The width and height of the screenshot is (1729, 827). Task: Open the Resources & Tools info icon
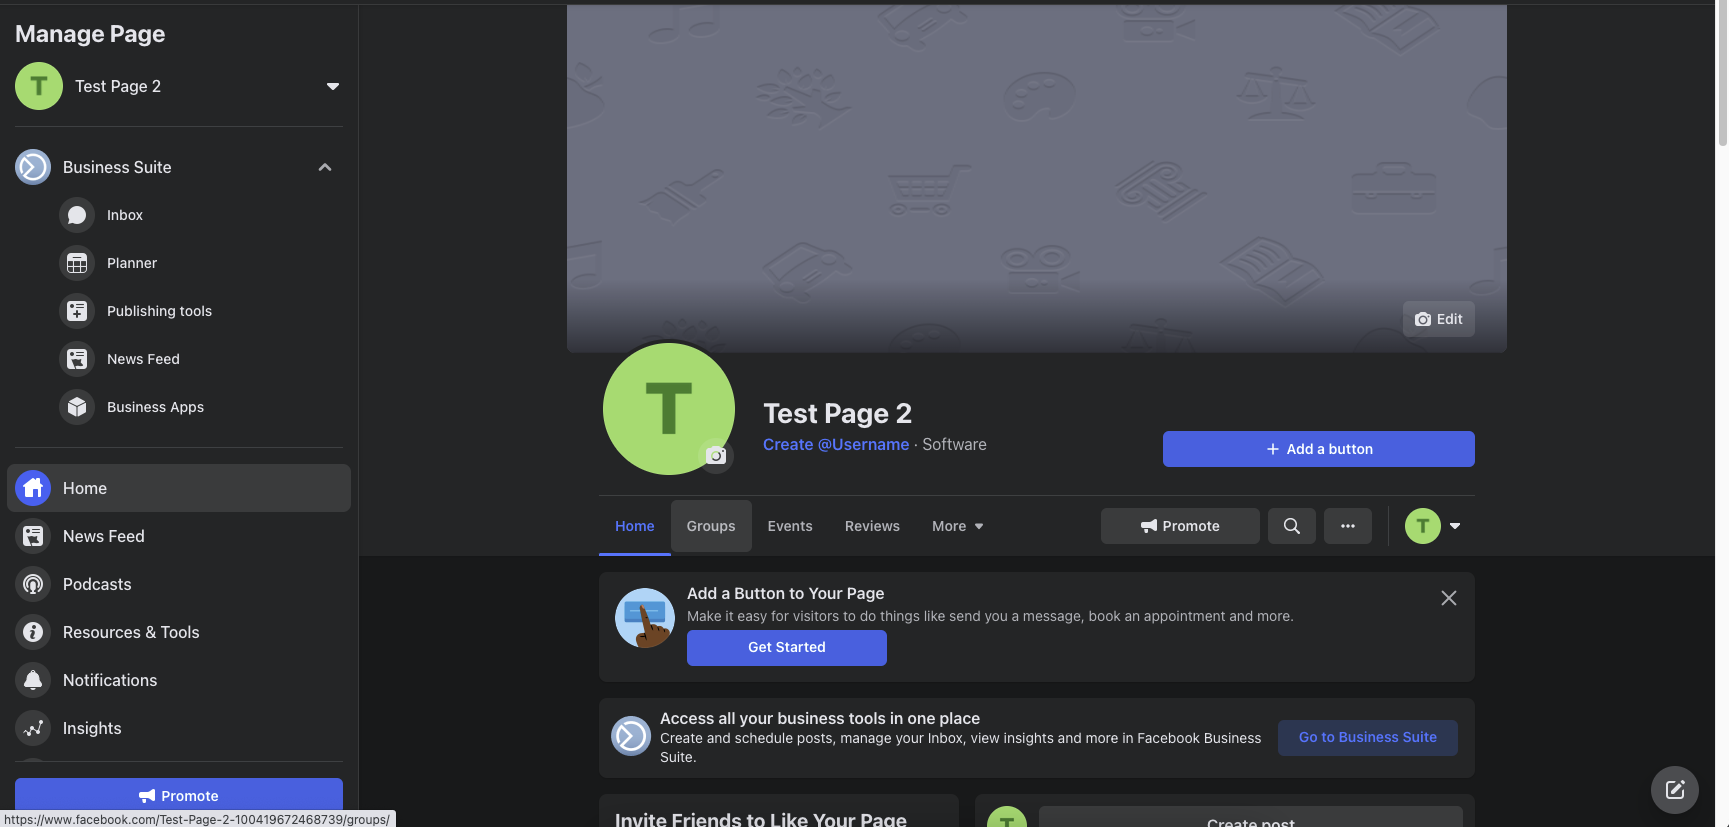tap(33, 632)
